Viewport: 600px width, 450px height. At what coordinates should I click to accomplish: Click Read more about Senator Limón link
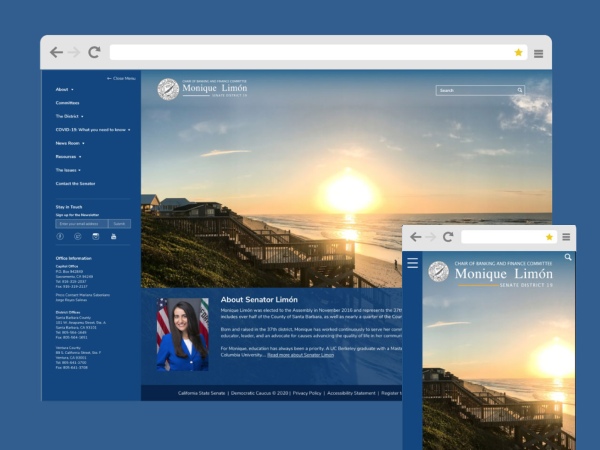coord(300,355)
